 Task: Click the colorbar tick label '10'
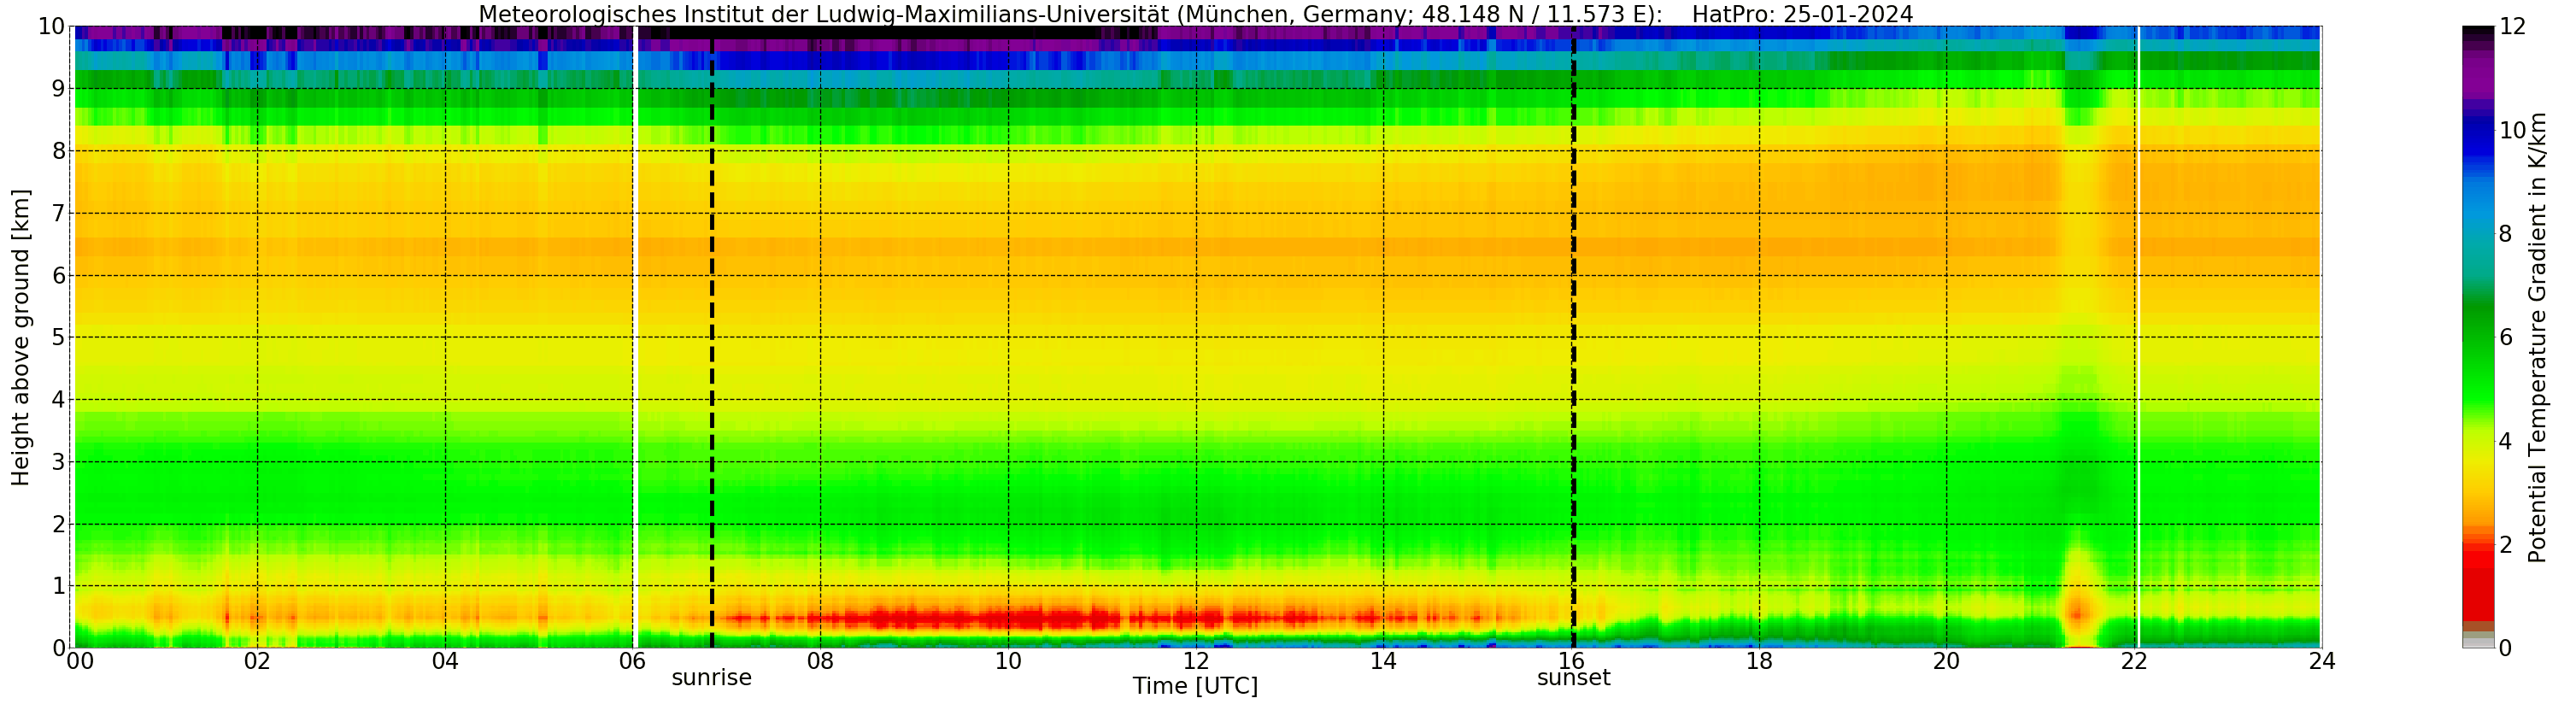tap(2512, 130)
